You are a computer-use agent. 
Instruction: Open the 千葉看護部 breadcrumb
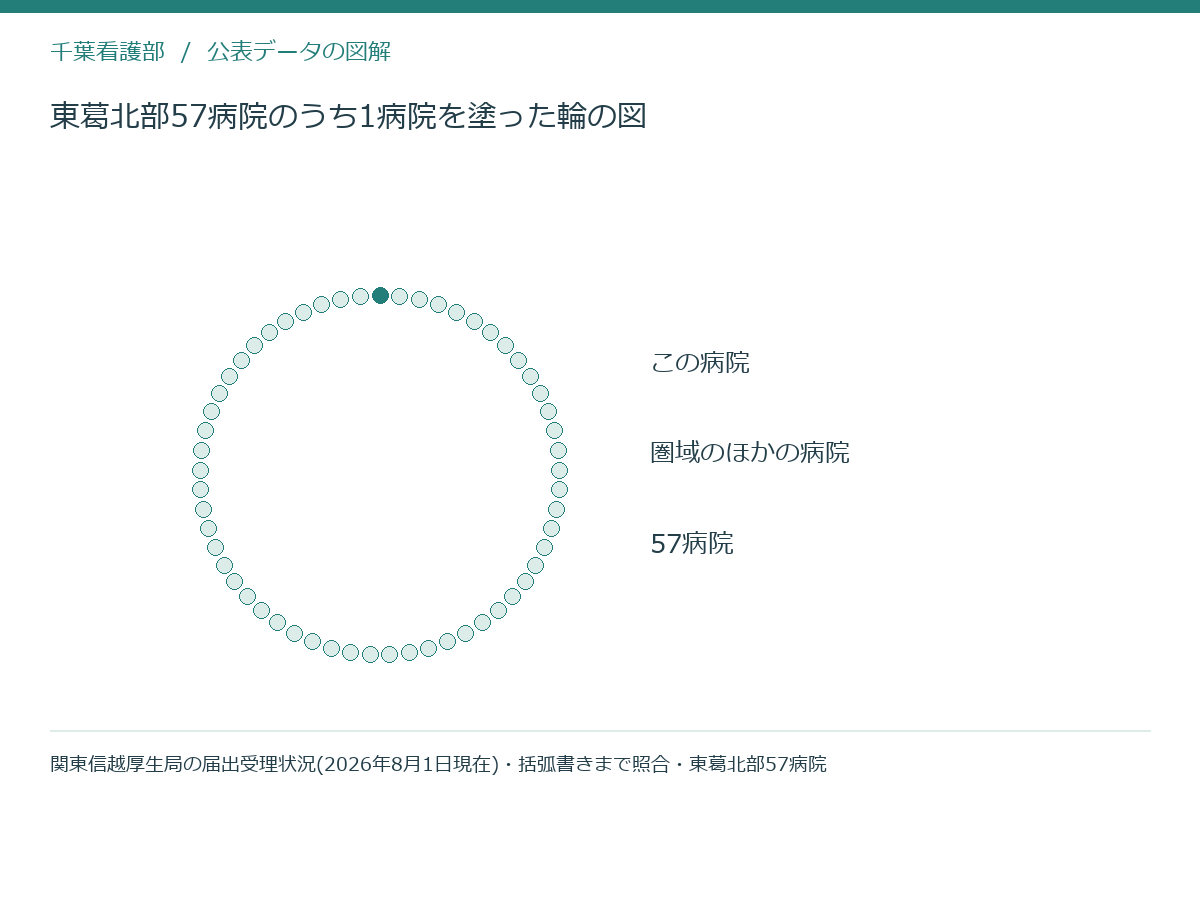[x=107, y=52]
